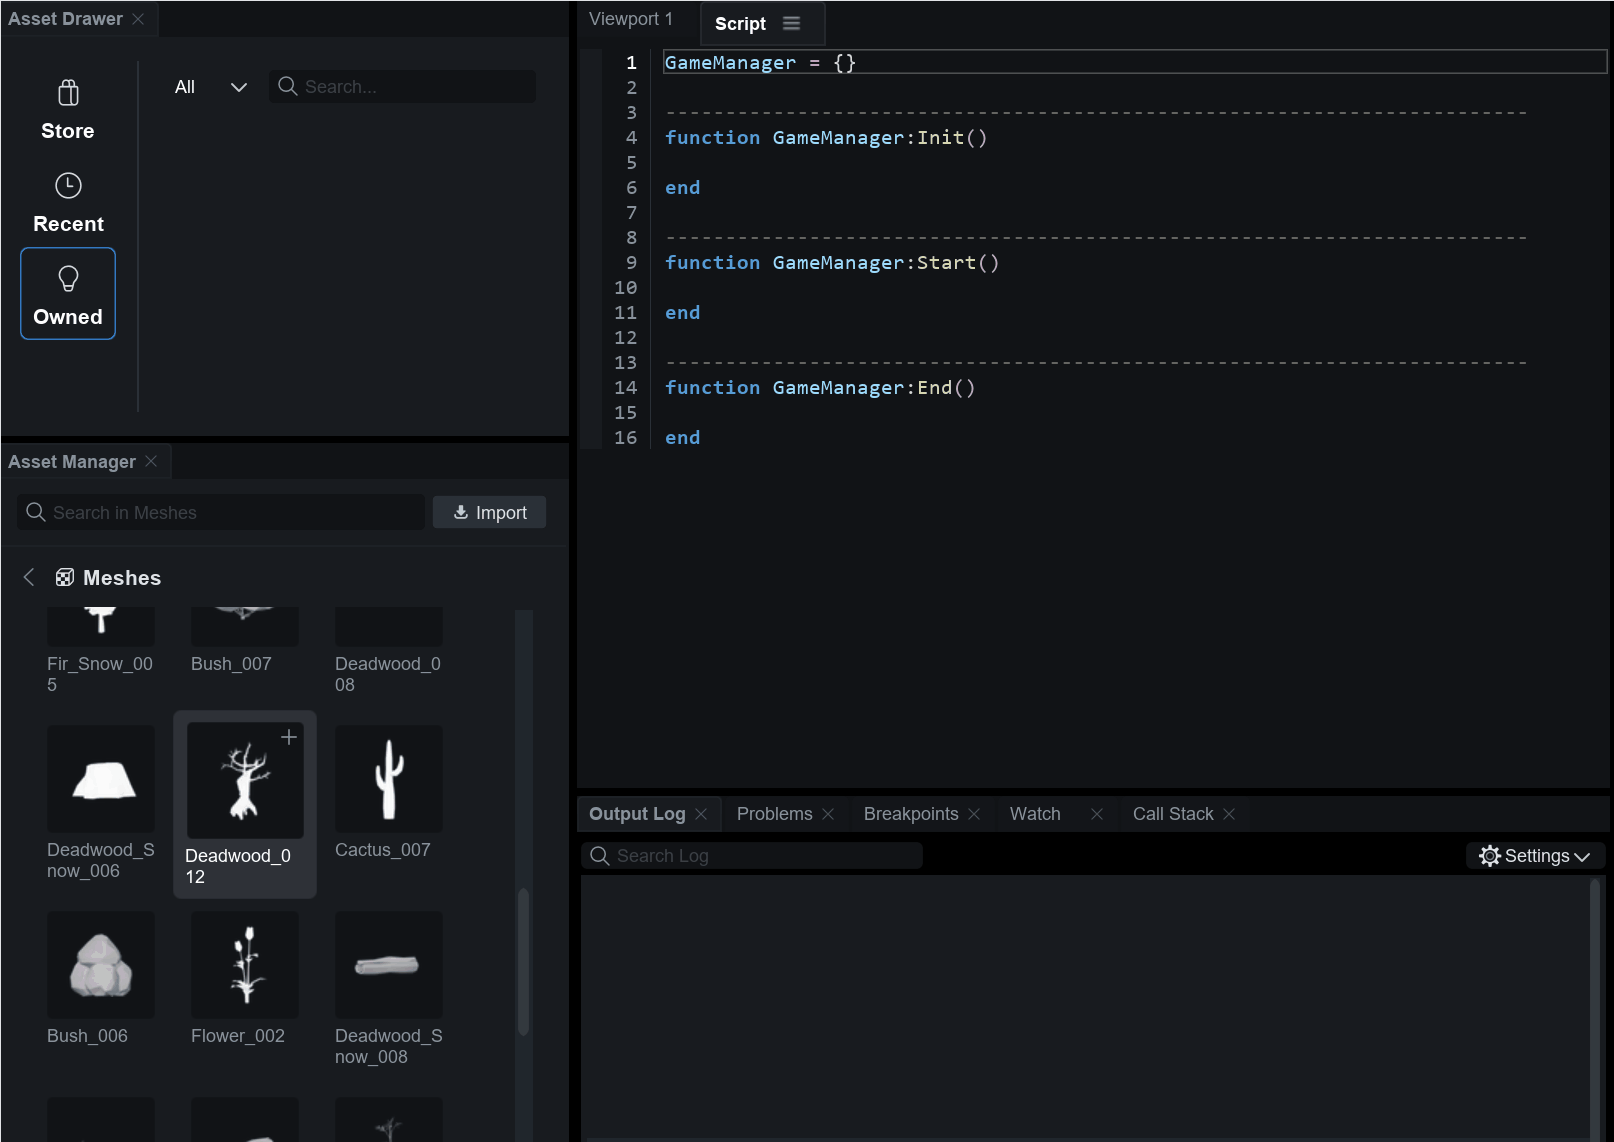Close the Breakpoints tab
Image resolution: width=1614 pixels, height=1142 pixels.
pos(974,814)
